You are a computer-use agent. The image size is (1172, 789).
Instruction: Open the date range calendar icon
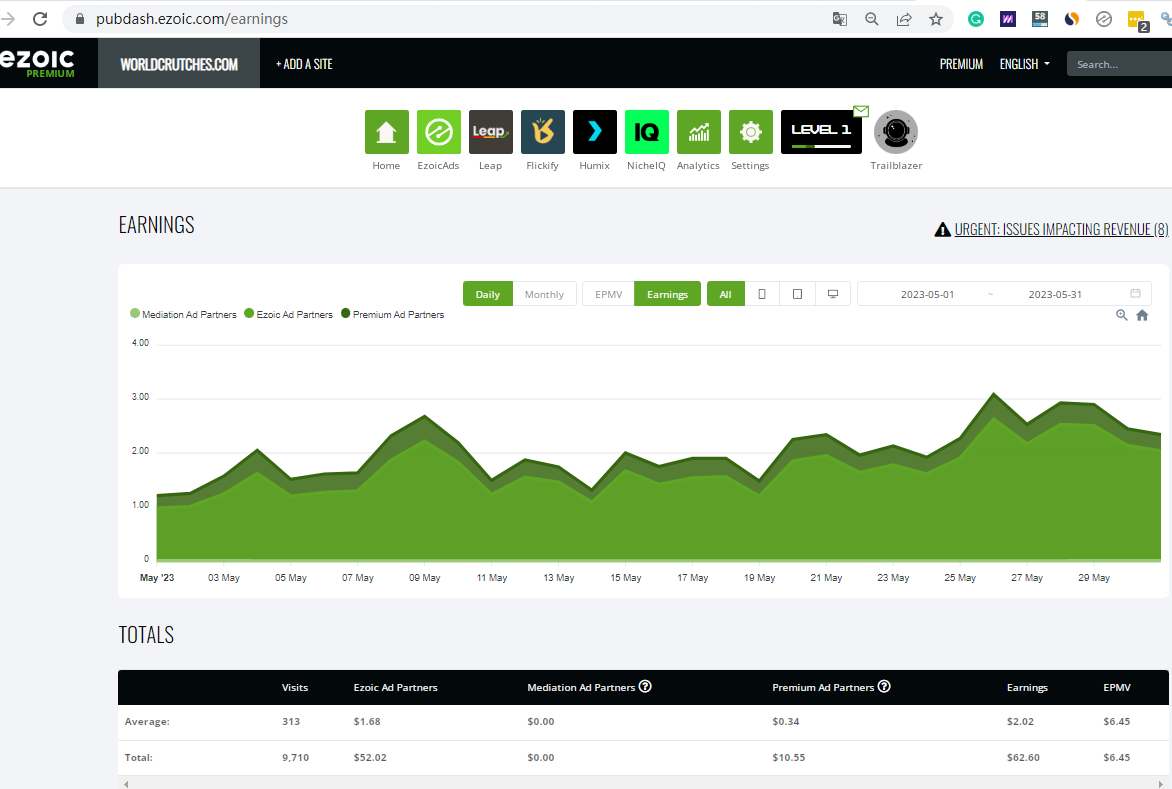[1135, 294]
